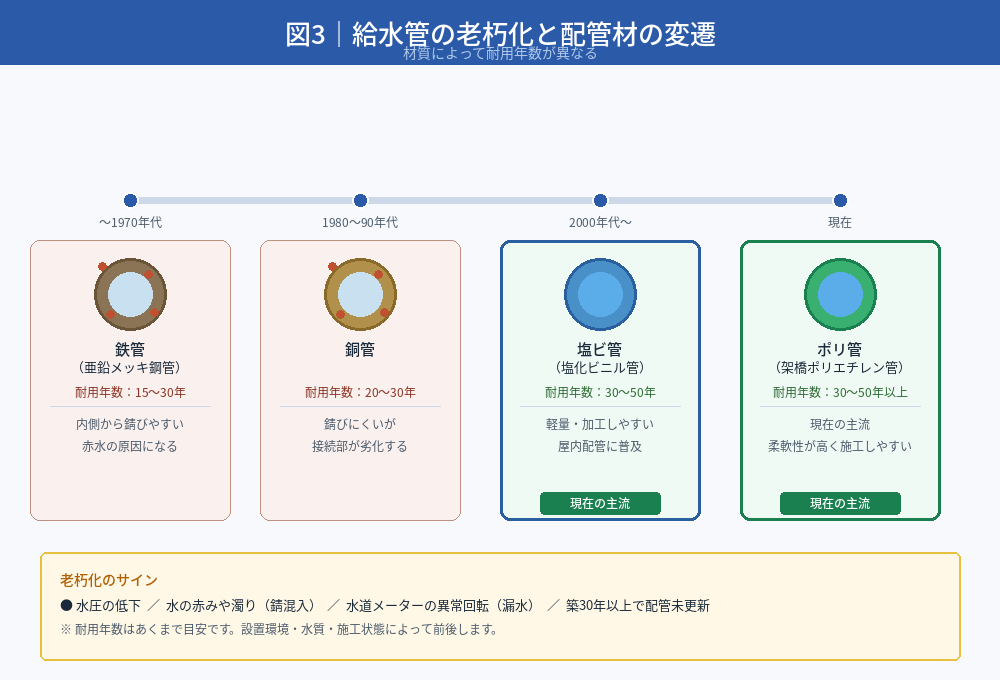
Task: Click the 1980〜90年代 timeline label
Action: (360, 222)
